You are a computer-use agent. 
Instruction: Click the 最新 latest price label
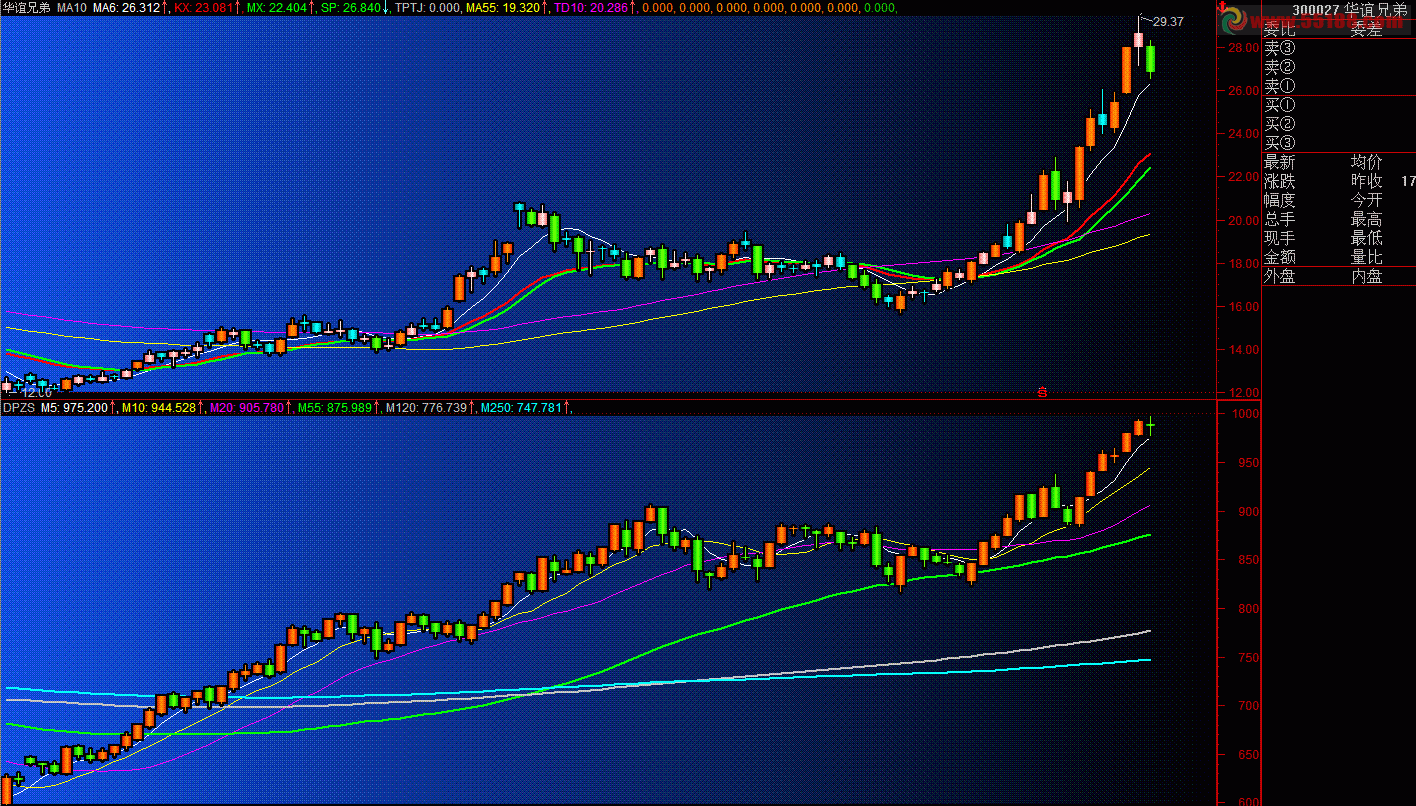(x=1279, y=162)
